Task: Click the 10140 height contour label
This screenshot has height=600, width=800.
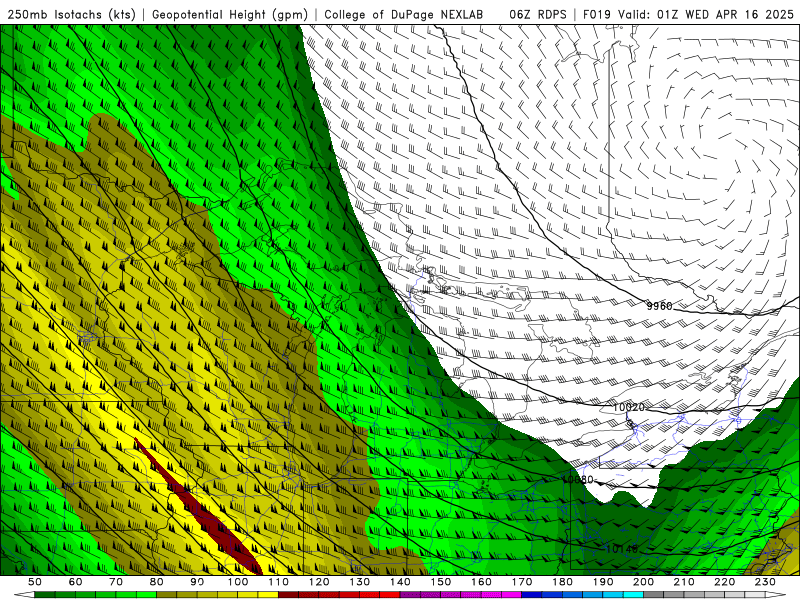Action: [622, 549]
